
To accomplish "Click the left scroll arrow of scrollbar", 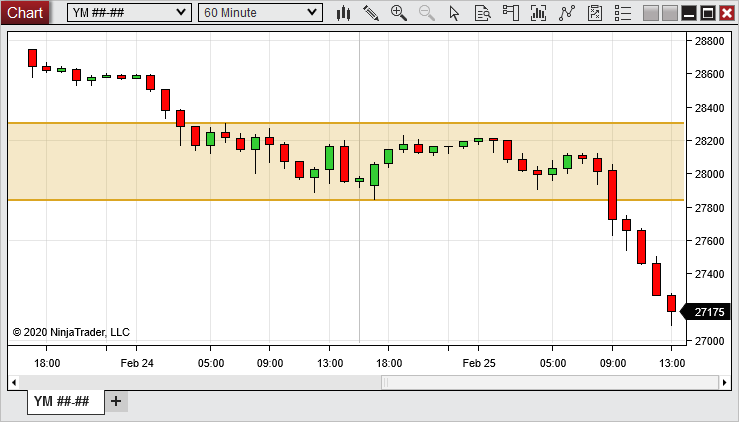I will coord(14,381).
